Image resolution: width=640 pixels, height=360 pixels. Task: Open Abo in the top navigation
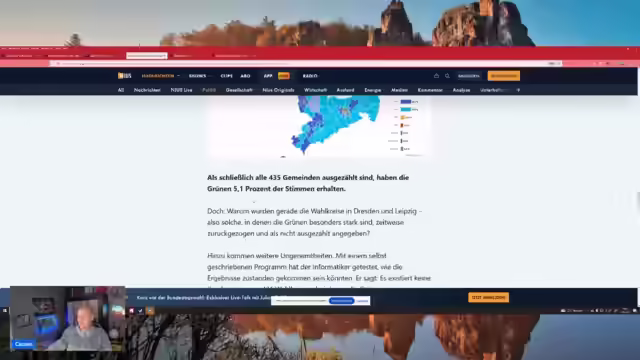pos(245,76)
